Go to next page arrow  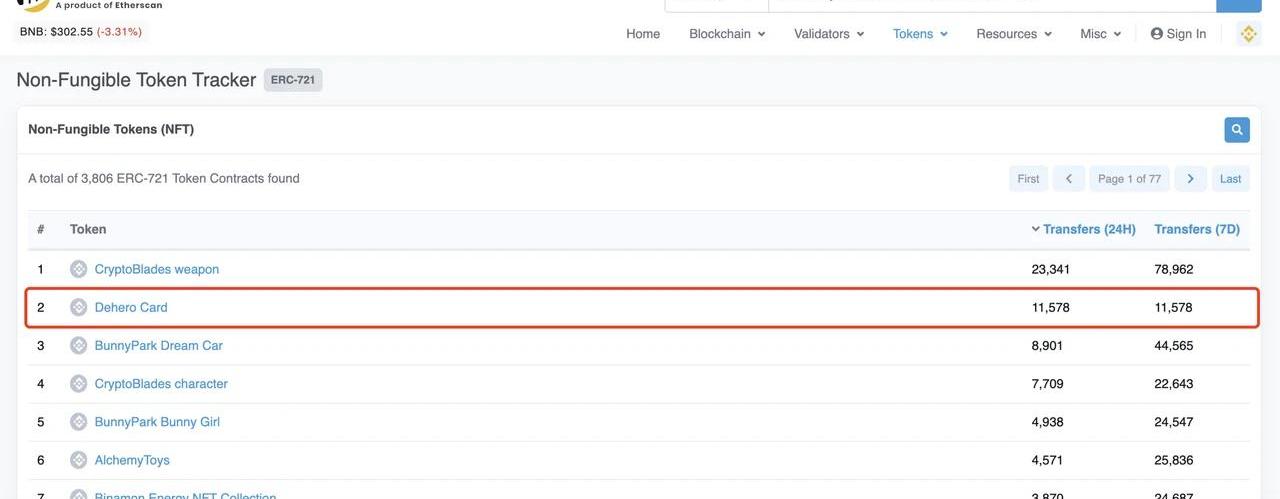1190,179
